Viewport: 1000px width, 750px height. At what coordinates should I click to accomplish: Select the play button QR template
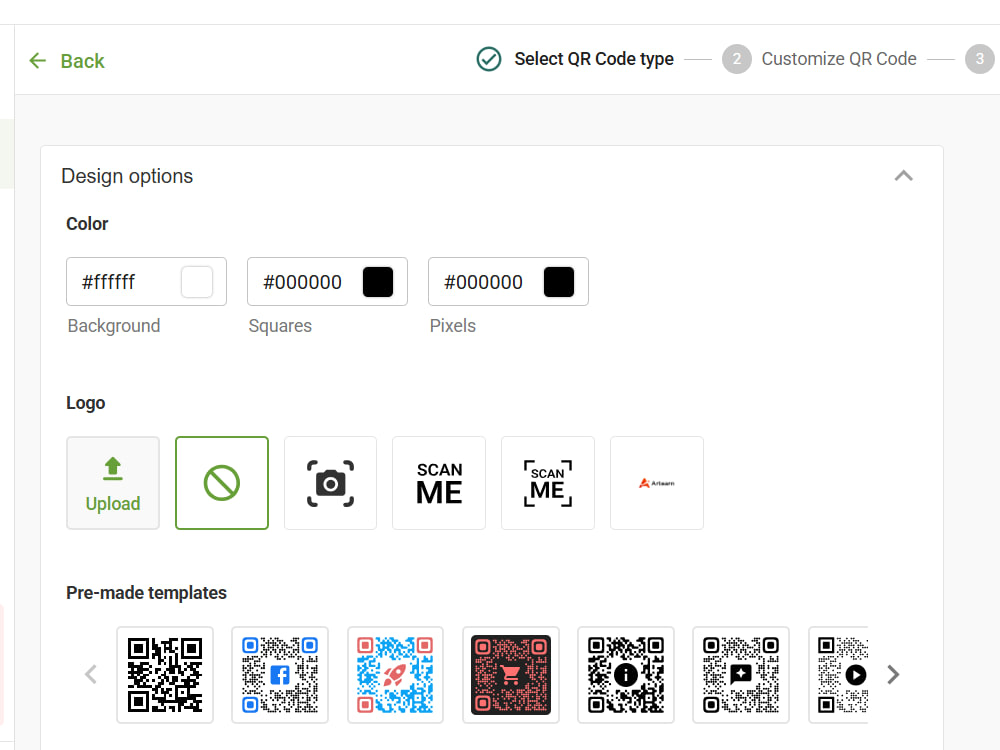[839, 675]
